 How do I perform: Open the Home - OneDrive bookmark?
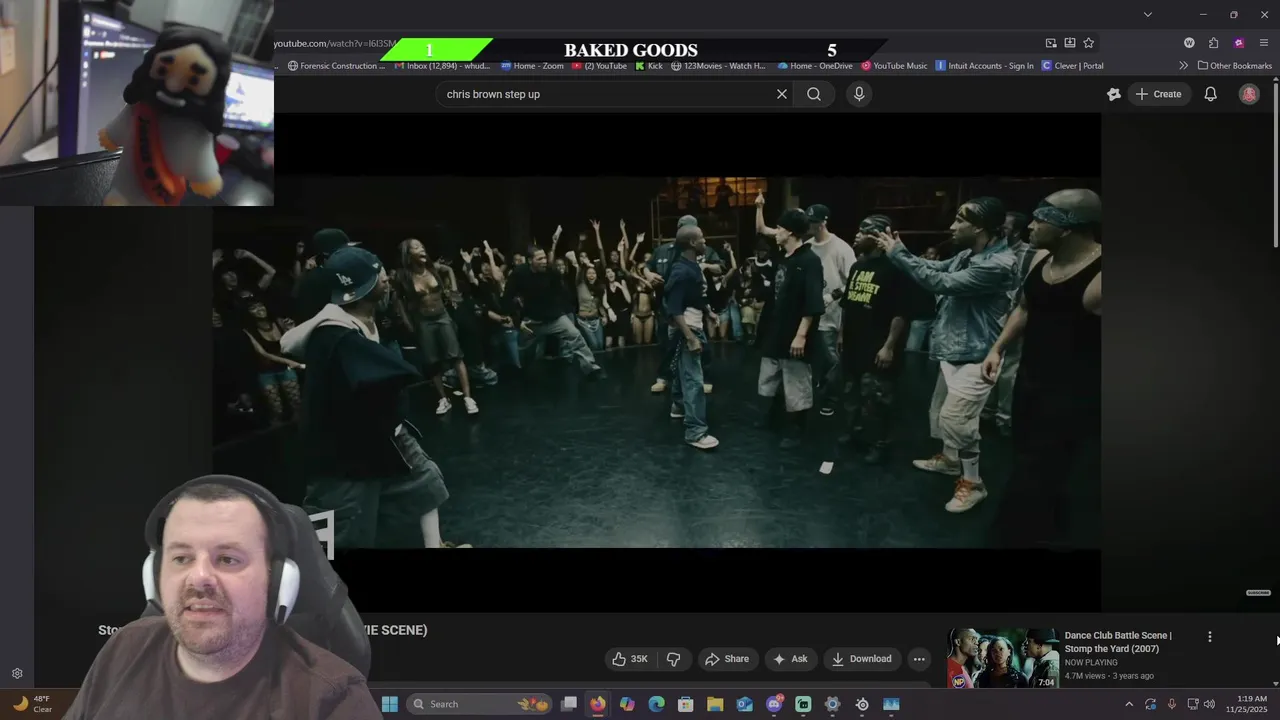[814, 66]
